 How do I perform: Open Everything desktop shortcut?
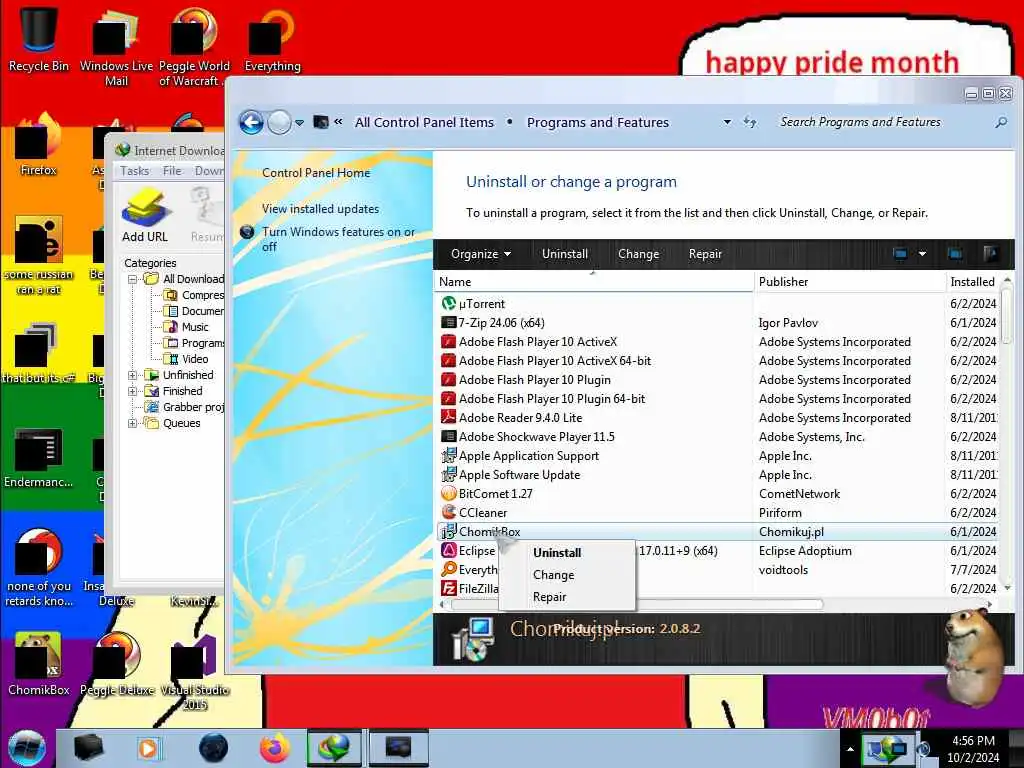272,39
